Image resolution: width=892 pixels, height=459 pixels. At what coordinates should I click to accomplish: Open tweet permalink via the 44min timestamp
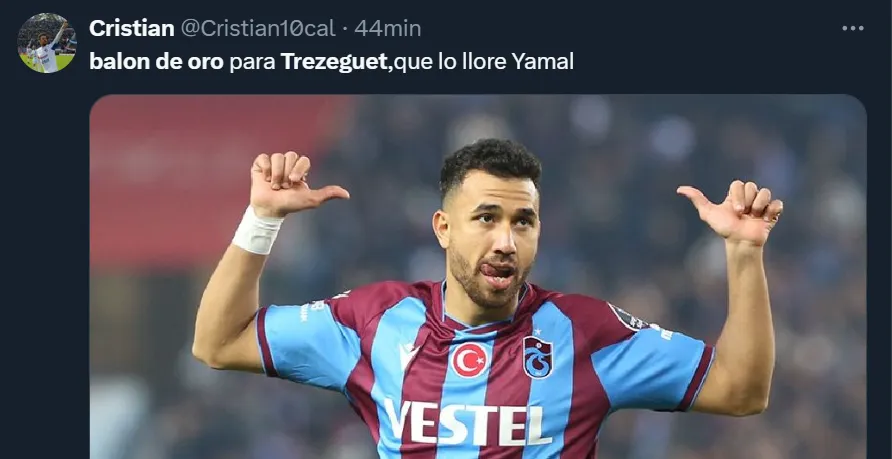point(387,28)
